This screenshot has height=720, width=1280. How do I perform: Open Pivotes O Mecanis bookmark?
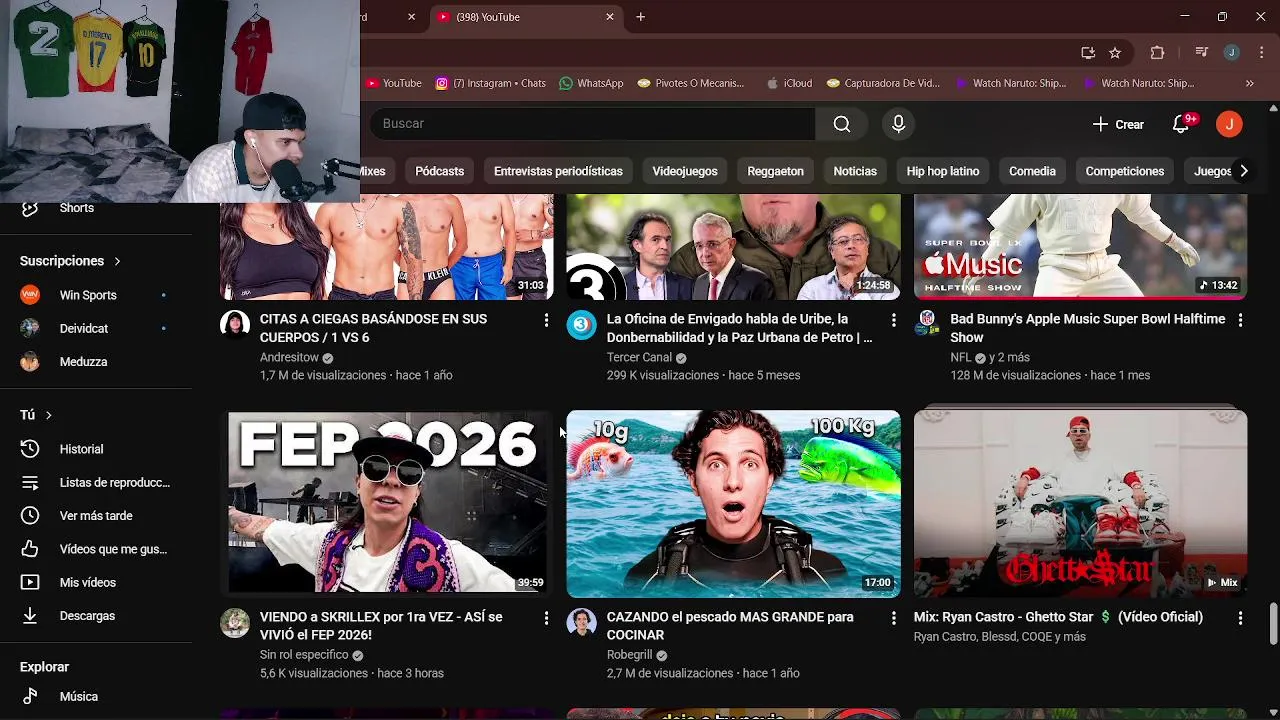691,84
